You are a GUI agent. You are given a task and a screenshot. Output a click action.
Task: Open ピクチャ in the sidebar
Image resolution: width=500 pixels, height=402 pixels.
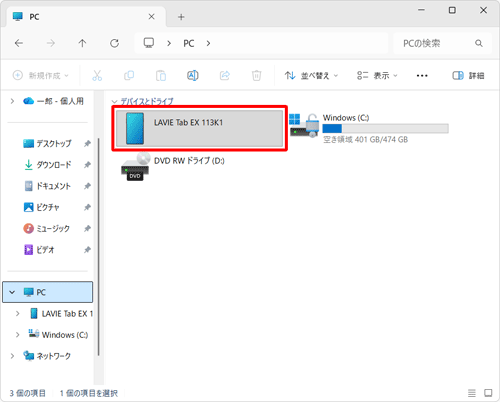tap(42, 207)
